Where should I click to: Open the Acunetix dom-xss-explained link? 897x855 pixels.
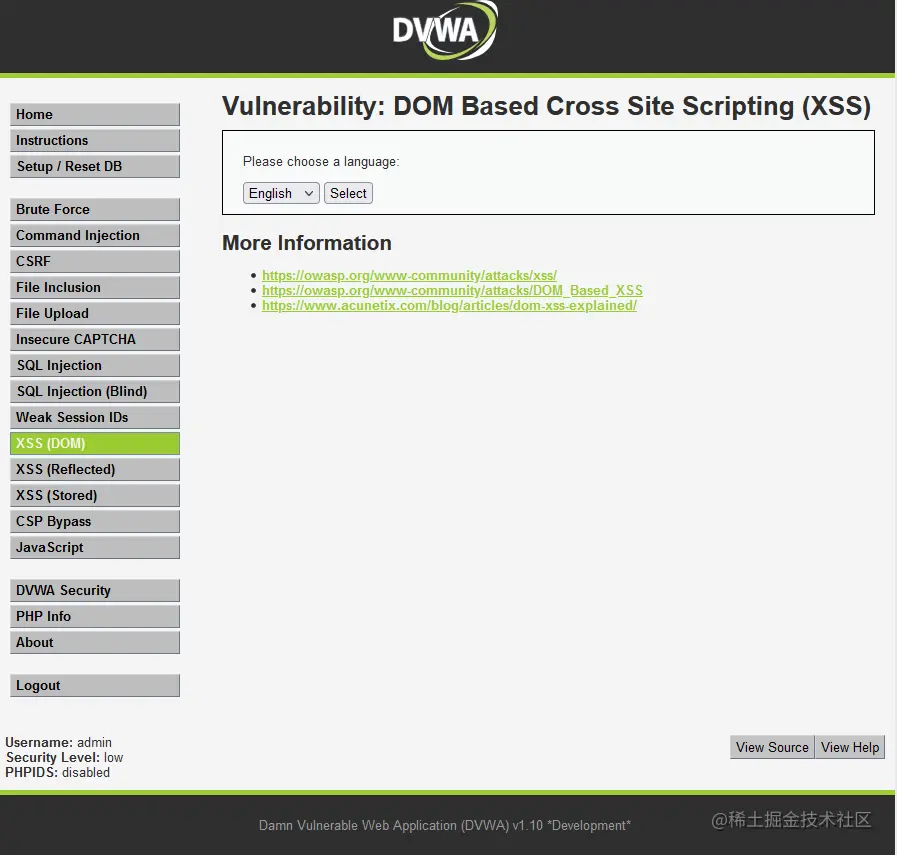tap(449, 305)
